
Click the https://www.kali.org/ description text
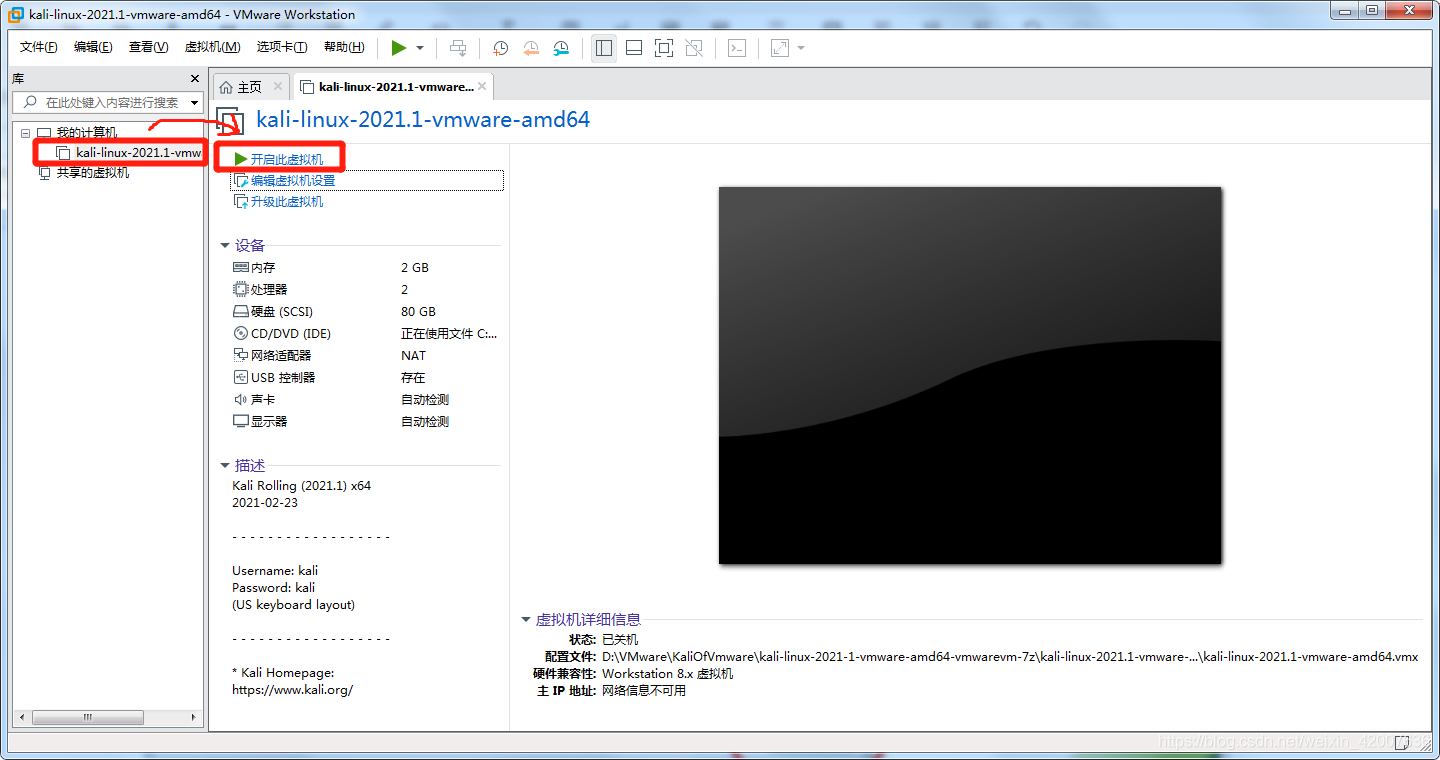tap(292, 689)
